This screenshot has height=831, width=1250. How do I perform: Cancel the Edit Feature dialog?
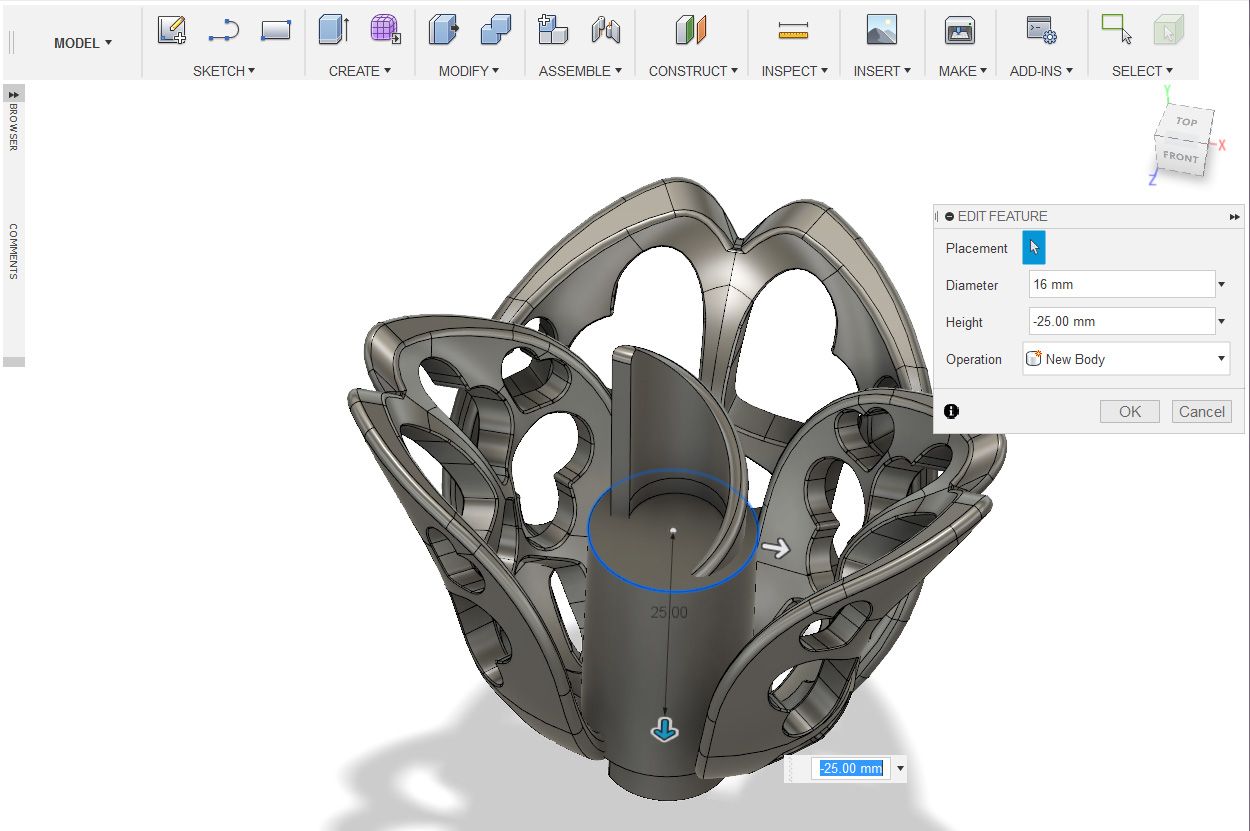point(1201,411)
